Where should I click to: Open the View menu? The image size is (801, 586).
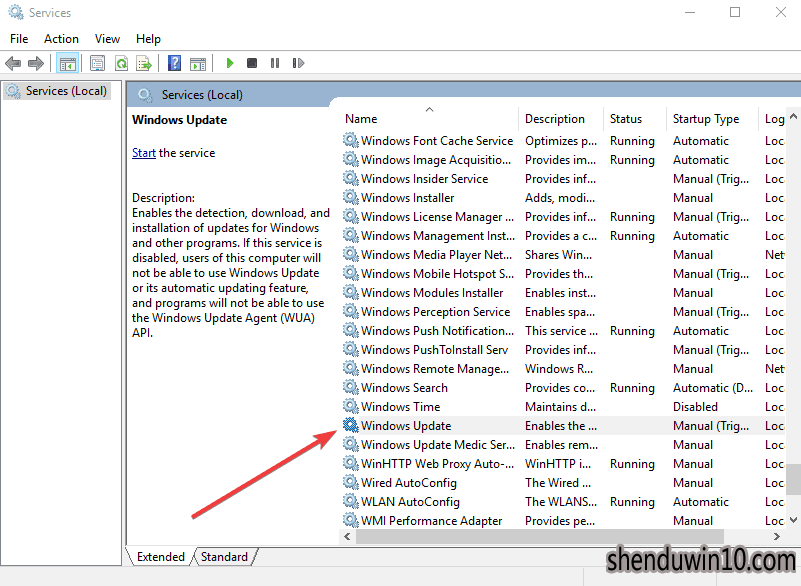coord(107,39)
